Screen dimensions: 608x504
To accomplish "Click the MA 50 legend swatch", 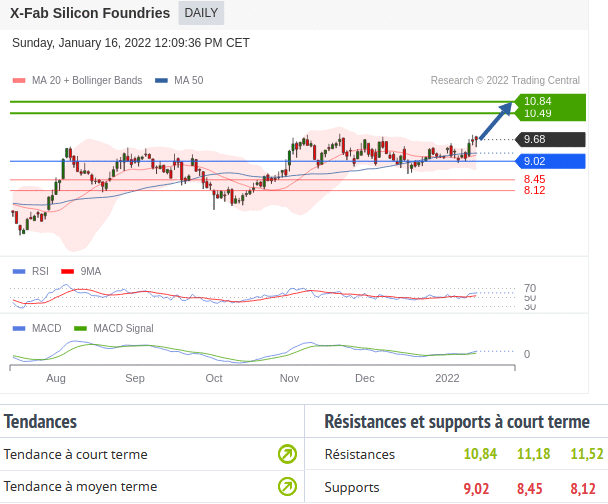I will [x=161, y=81].
